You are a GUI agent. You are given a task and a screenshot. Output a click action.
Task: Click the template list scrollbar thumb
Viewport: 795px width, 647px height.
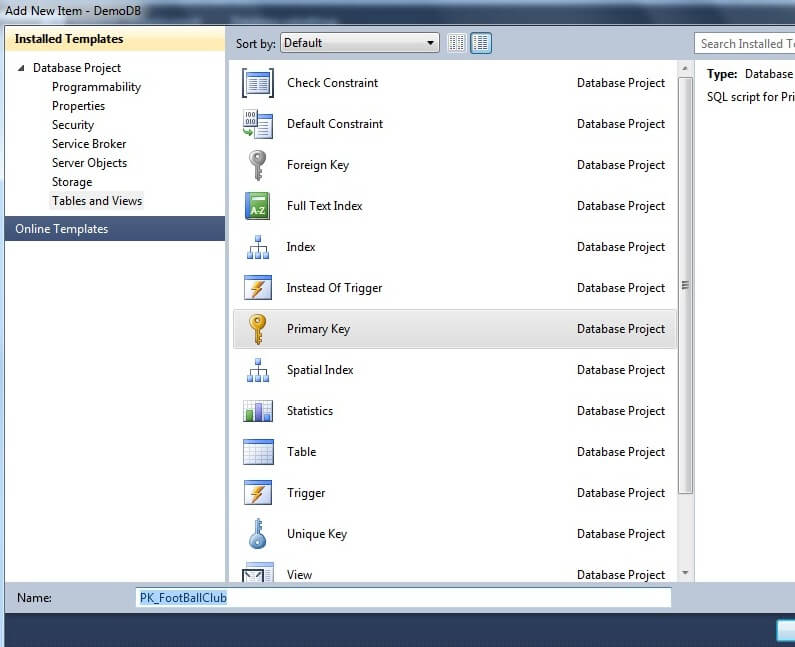685,285
